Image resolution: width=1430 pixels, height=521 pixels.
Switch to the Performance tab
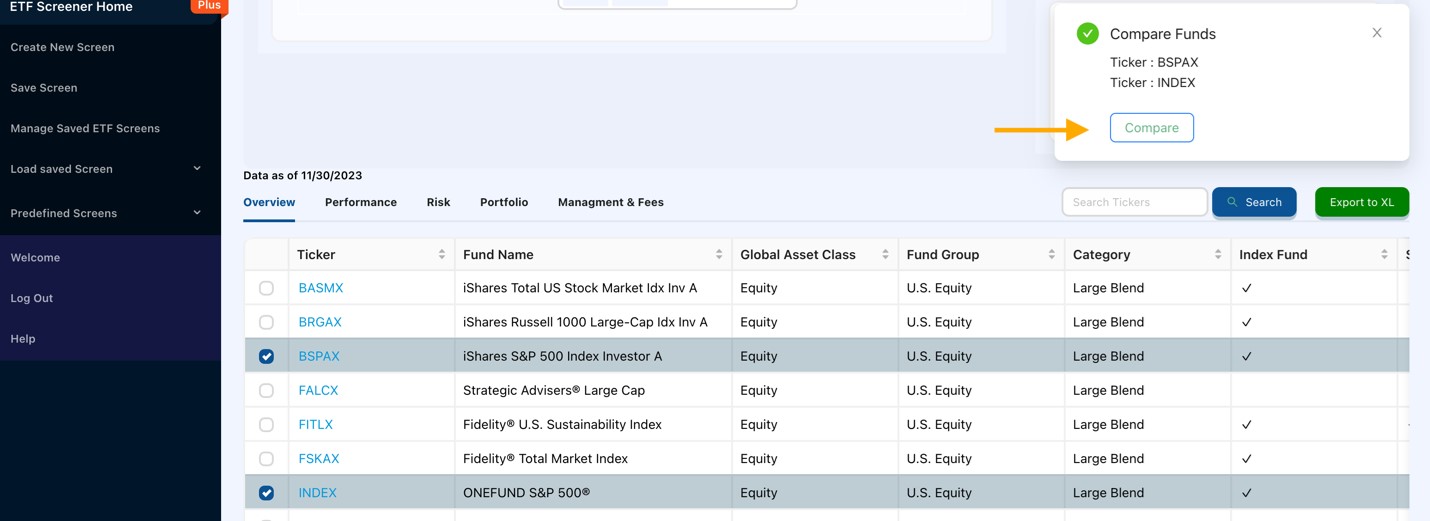pos(361,202)
